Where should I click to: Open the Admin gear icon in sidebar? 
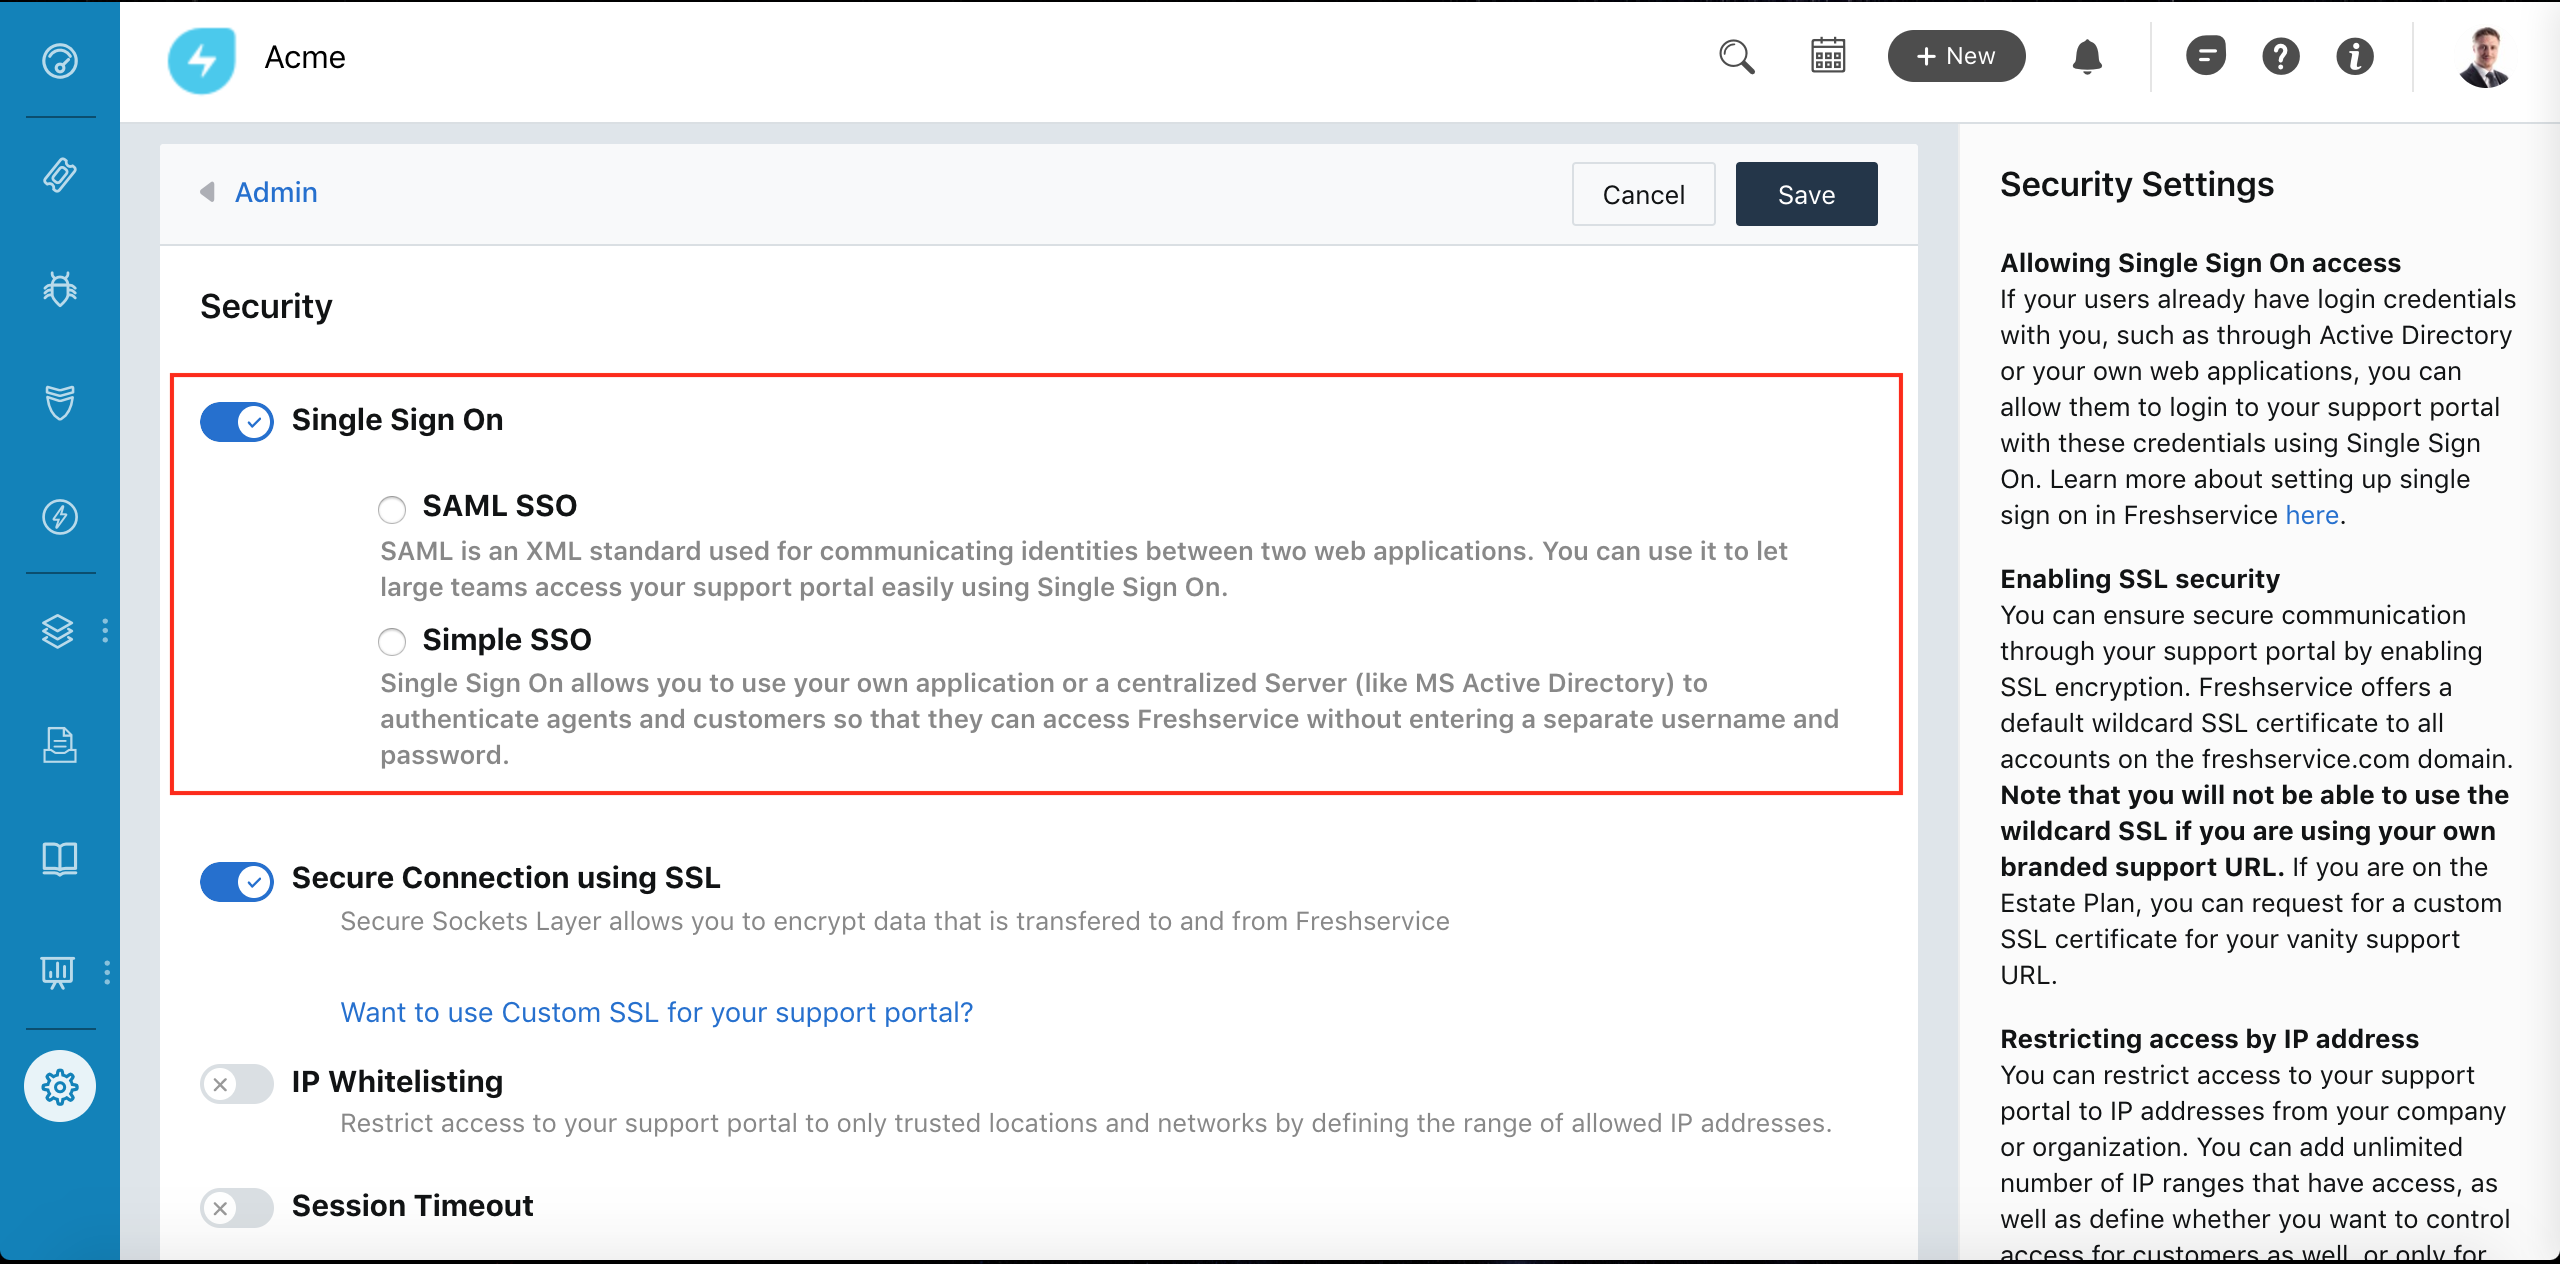click(x=60, y=1086)
